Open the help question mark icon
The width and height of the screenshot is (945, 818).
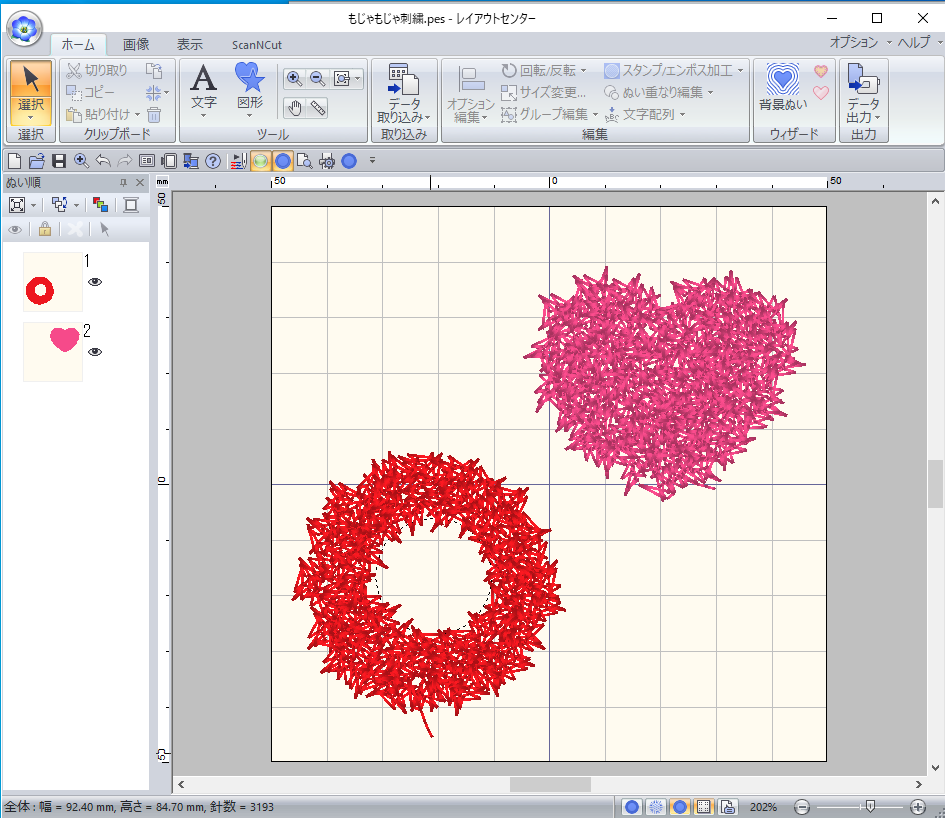point(213,161)
